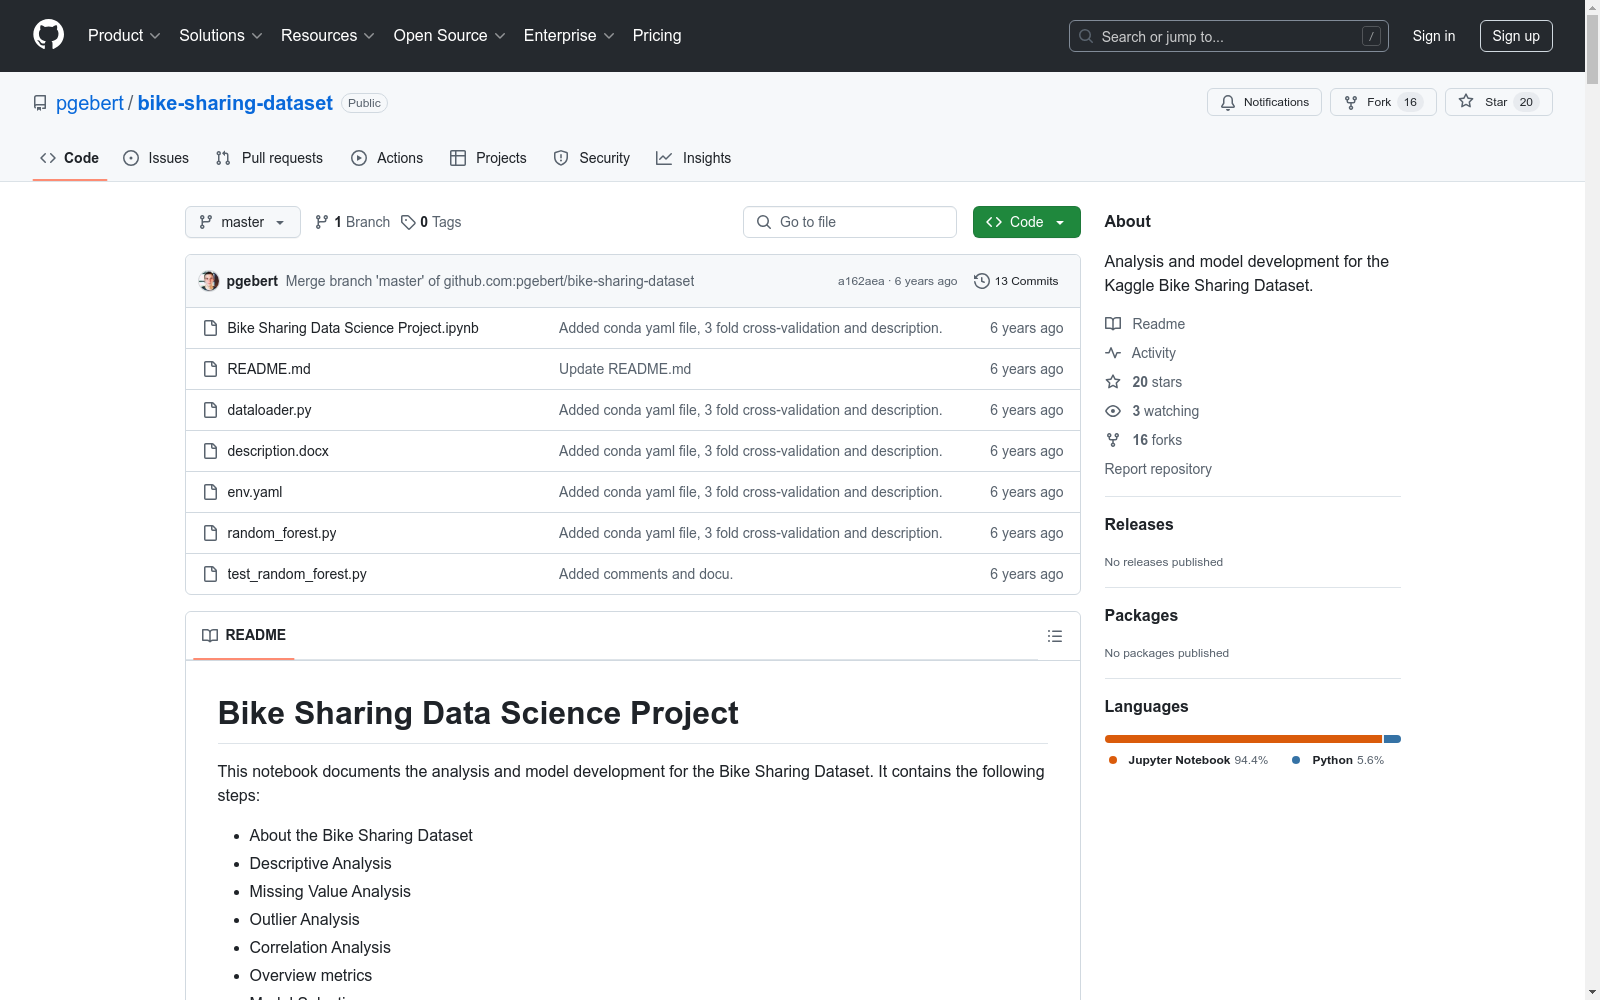Click the star icon beside 20 stars
The image size is (1600, 1000).
tap(1113, 382)
